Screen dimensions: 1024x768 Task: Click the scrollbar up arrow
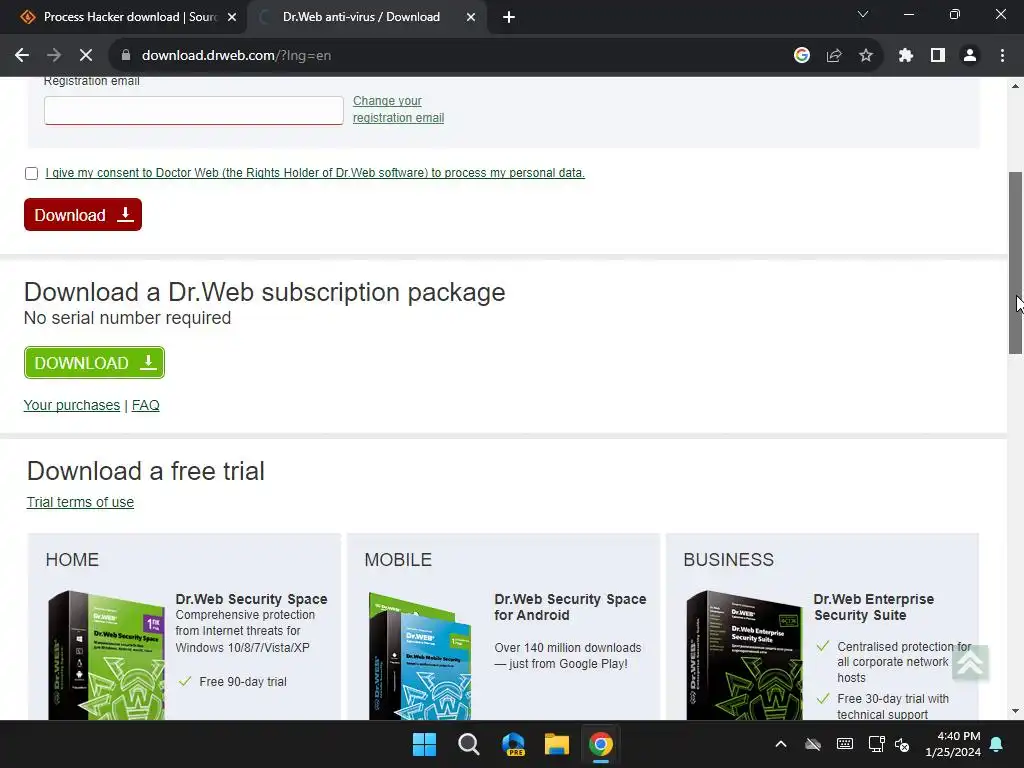(1015, 86)
